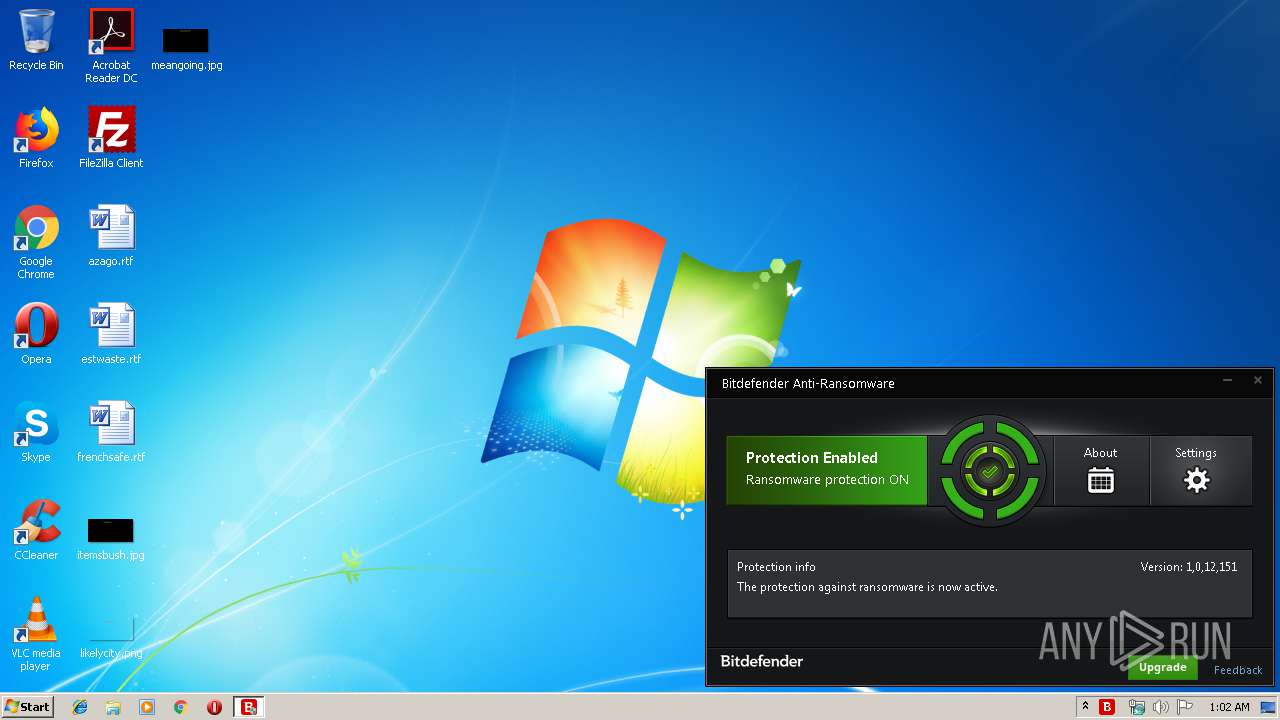
Task: Open Internet Explorer from the taskbar
Action: (x=80, y=707)
